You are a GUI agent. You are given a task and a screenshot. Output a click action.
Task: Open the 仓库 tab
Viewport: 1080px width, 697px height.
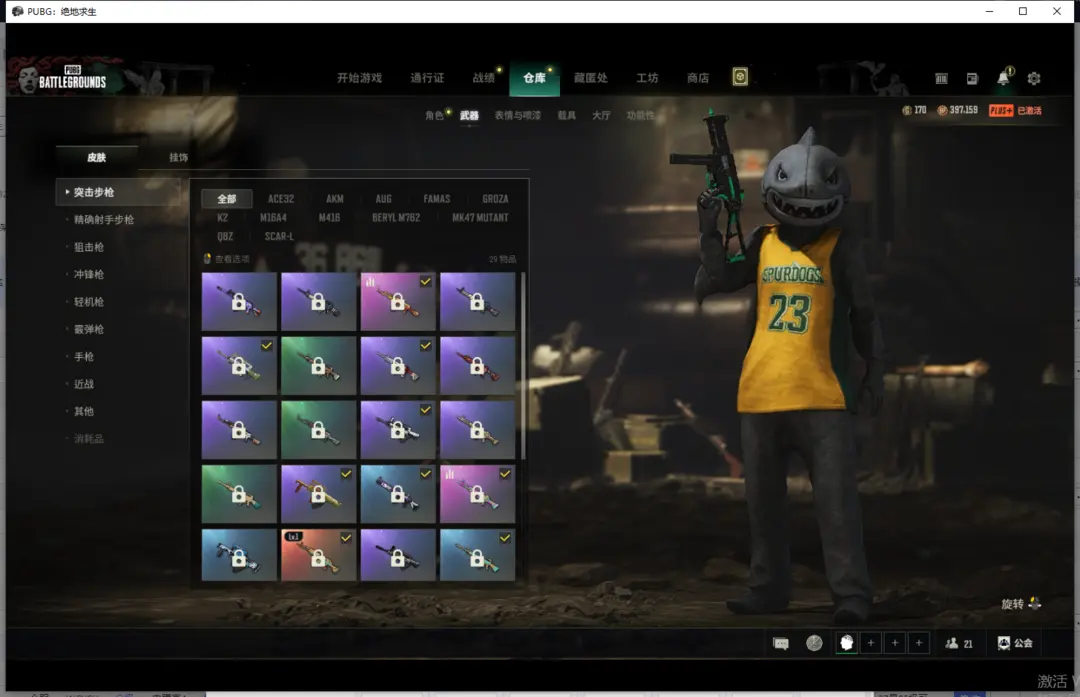[x=534, y=79]
